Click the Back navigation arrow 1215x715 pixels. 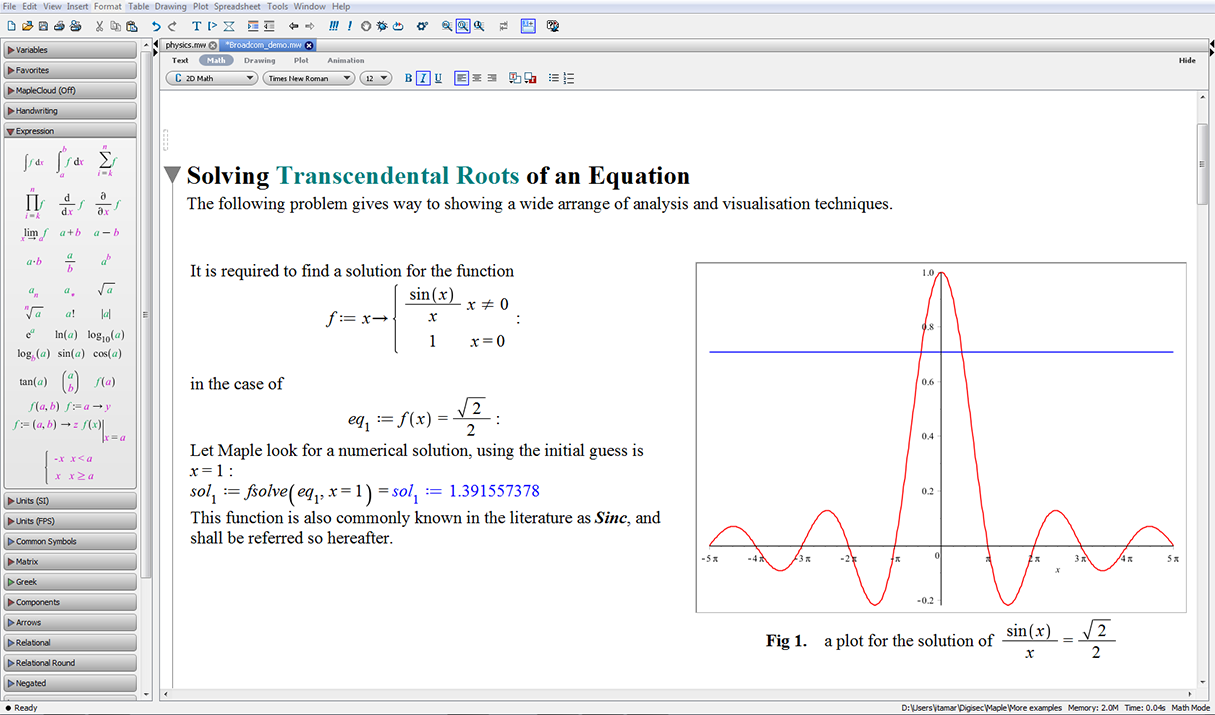[x=293, y=25]
